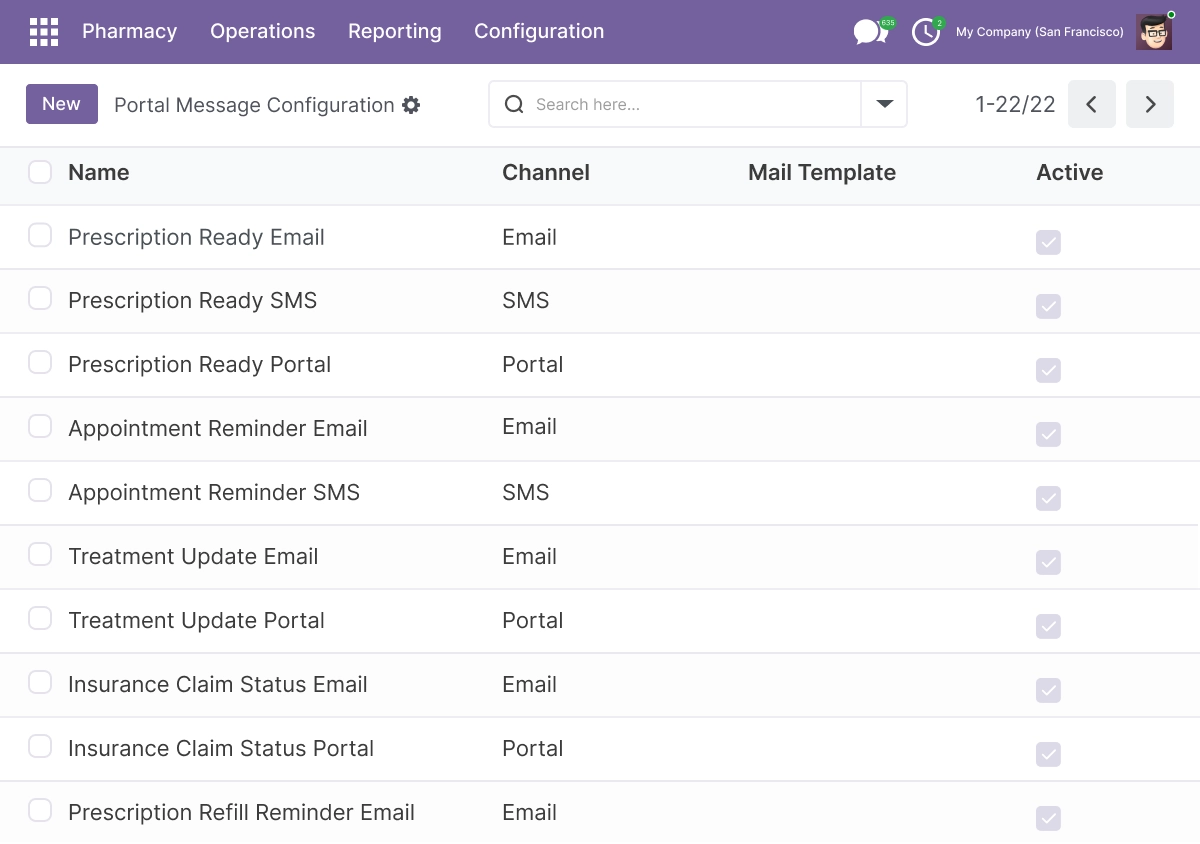Screen dimensions: 1200x844
Task: Open the Configuration menu
Action: pos(539,32)
